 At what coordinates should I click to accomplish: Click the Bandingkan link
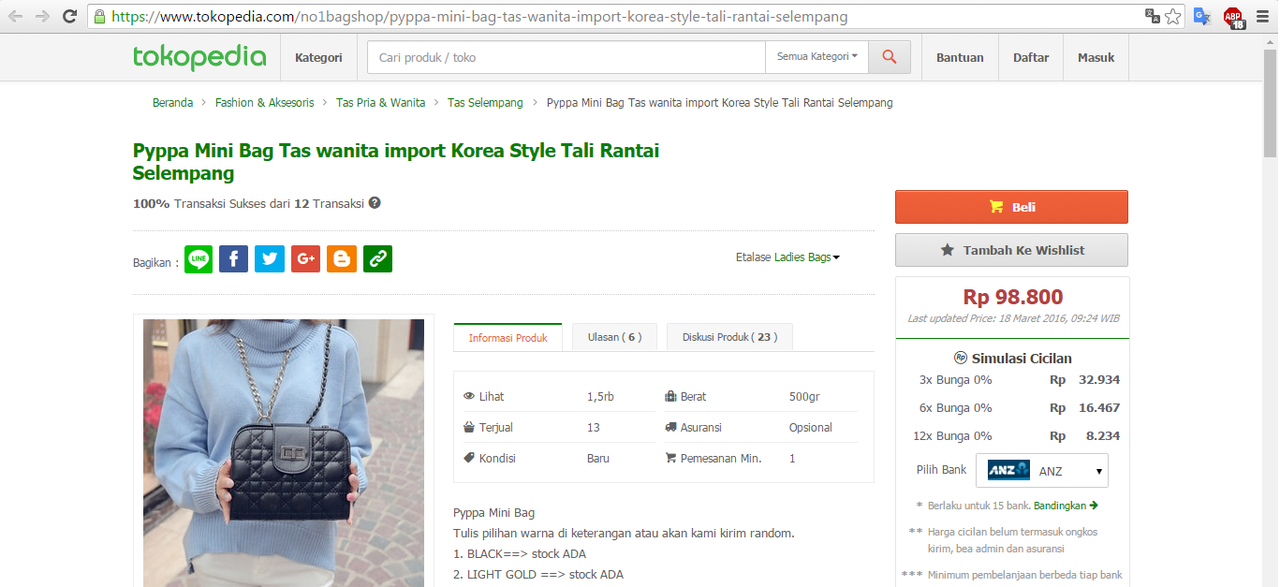coord(1066,505)
